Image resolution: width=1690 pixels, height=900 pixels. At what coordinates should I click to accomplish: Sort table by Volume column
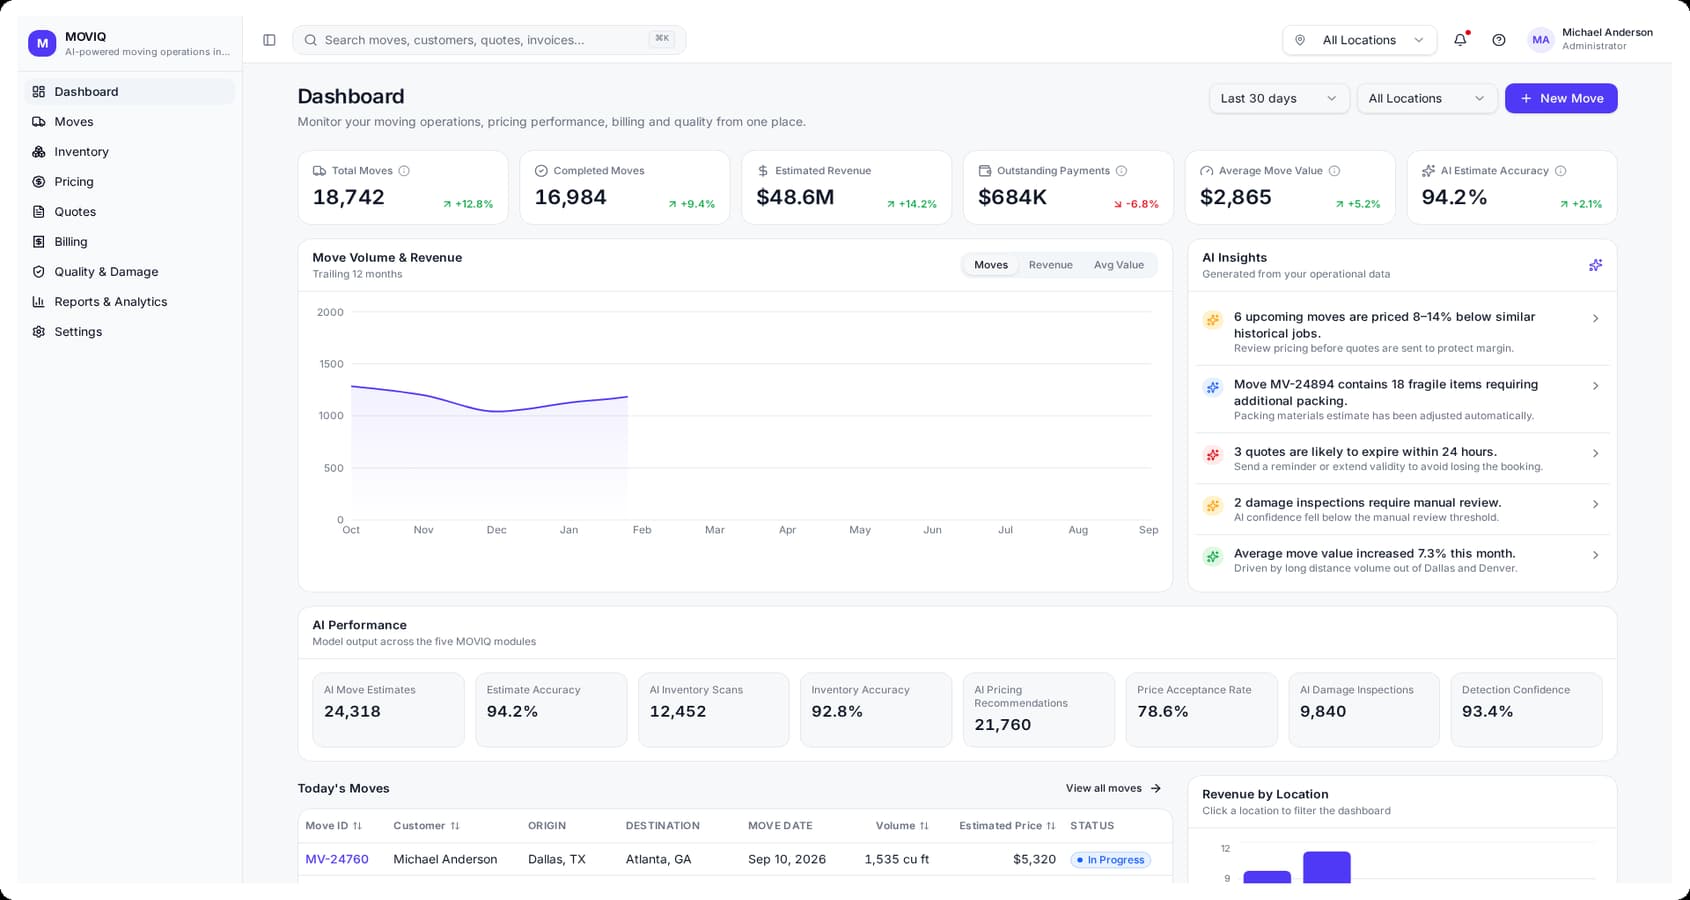pyautogui.click(x=902, y=826)
